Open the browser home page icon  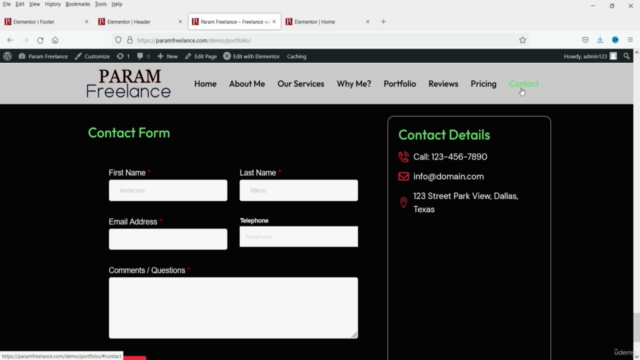pyautogui.click(x=55, y=40)
